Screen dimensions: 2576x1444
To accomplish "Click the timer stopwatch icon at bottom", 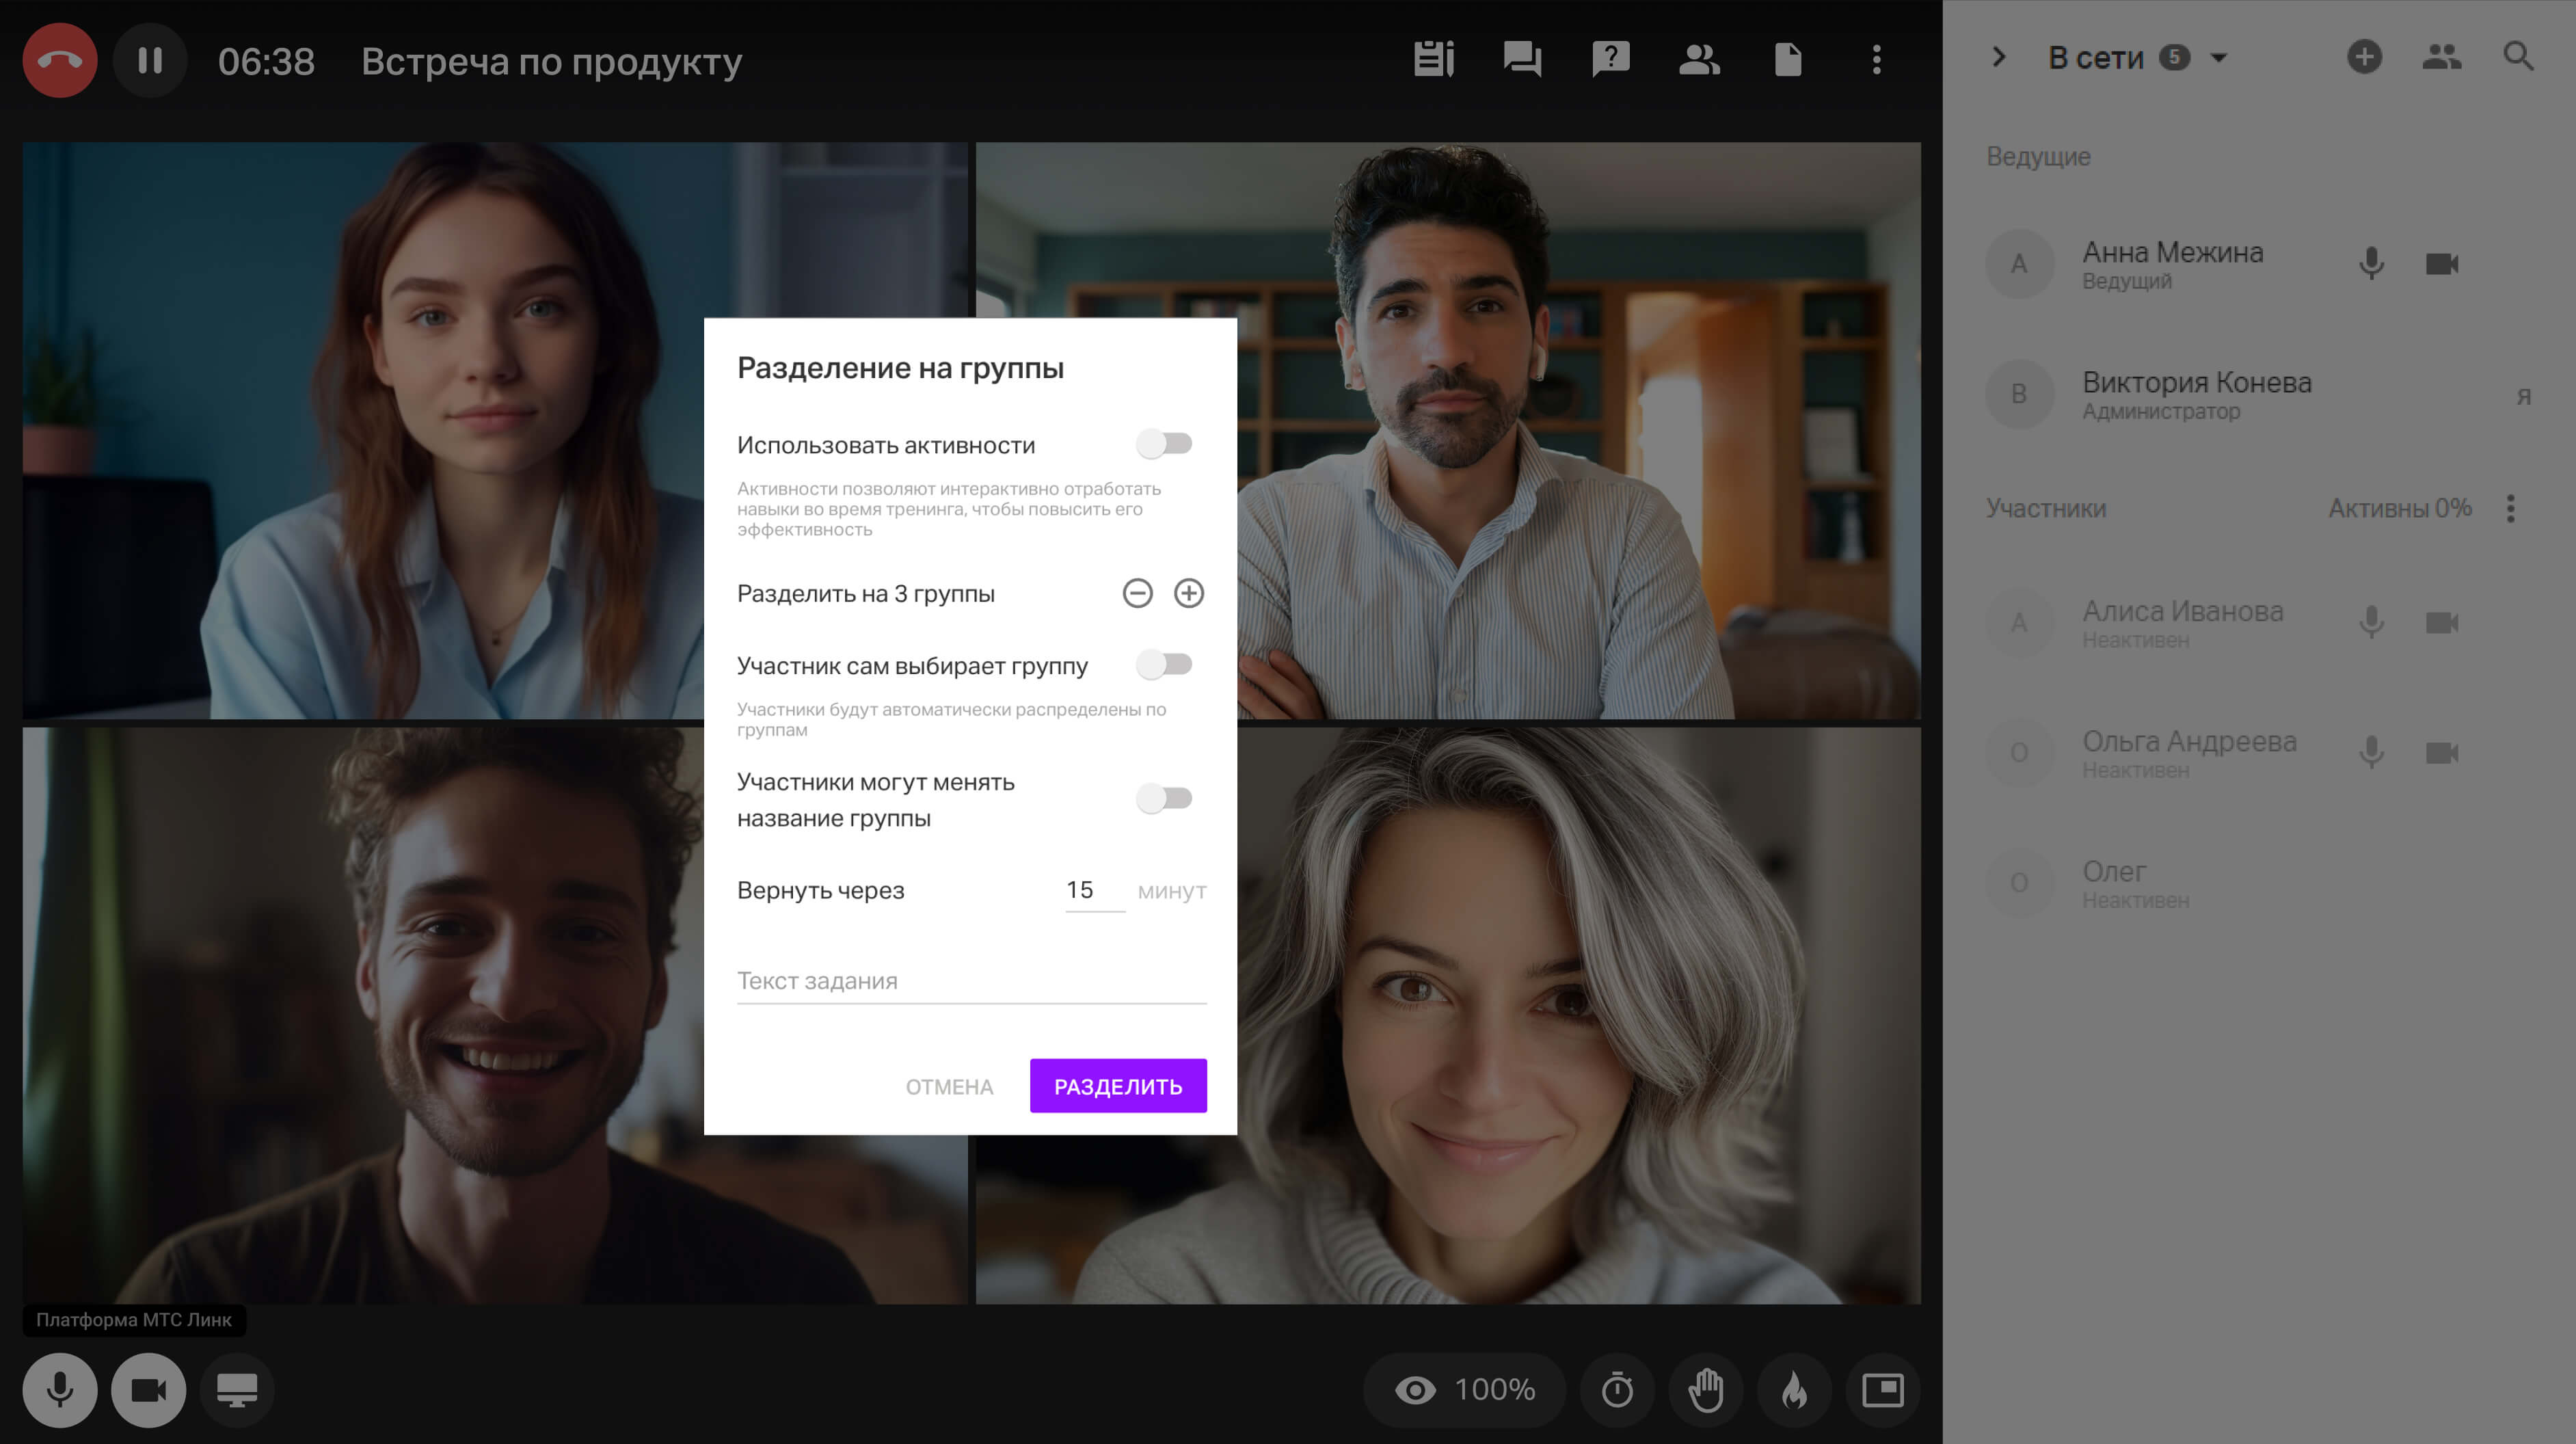I will click(x=1617, y=1390).
